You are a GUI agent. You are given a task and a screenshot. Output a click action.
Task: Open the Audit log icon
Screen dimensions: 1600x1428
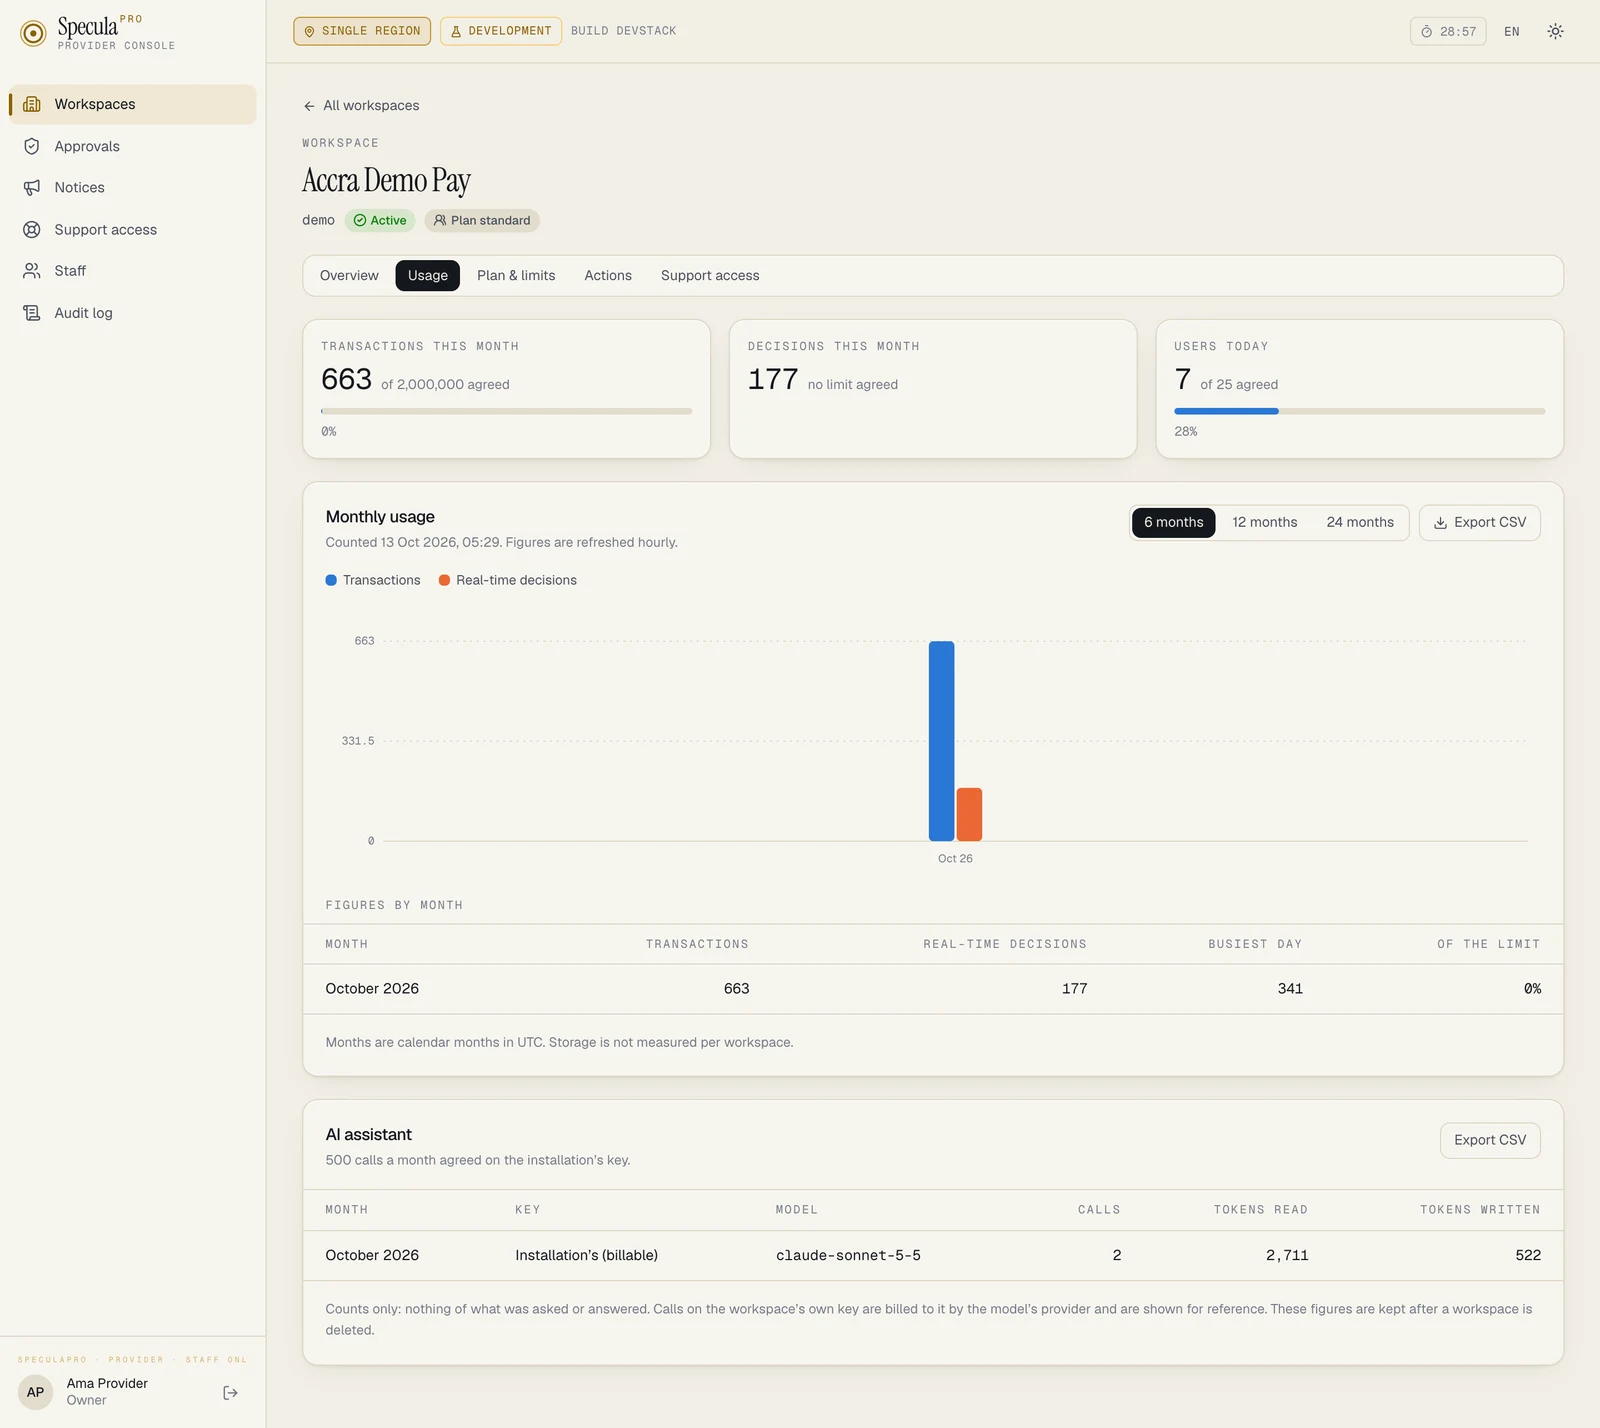coord(32,313)
